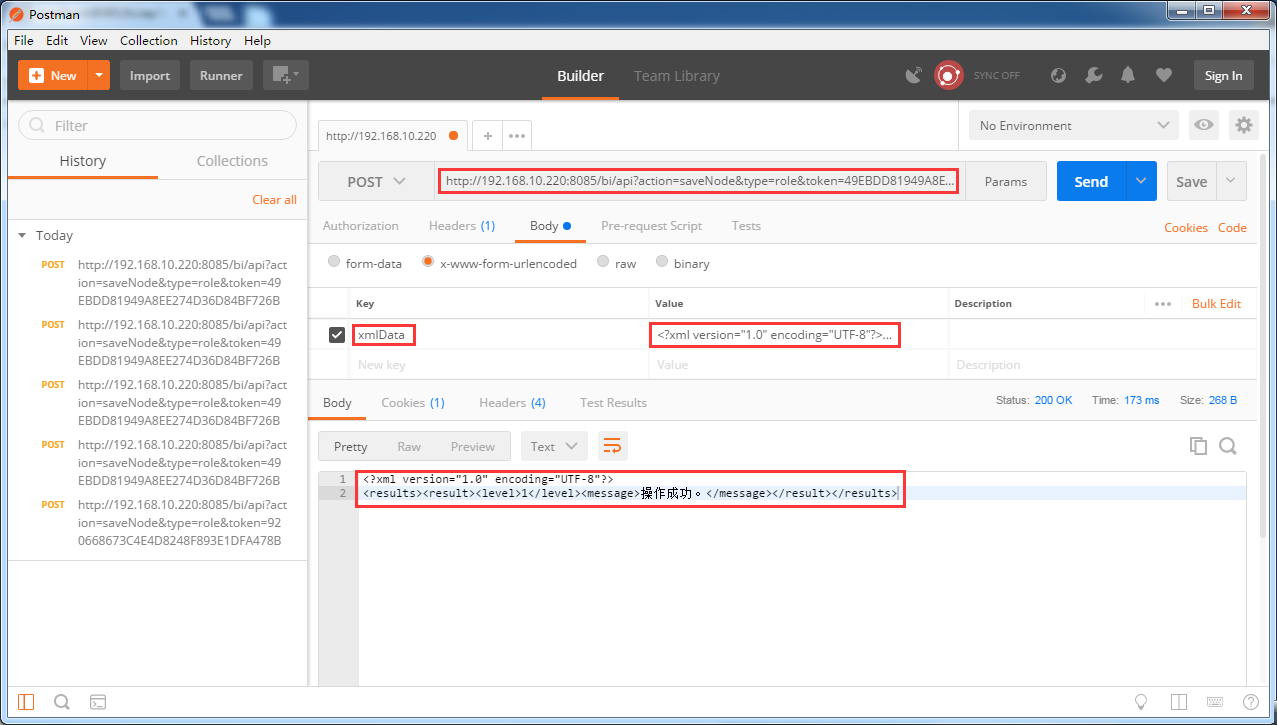Open the POST method dropdown
1277x725 pixels.
pyautogui.click(x=376, y=182)
